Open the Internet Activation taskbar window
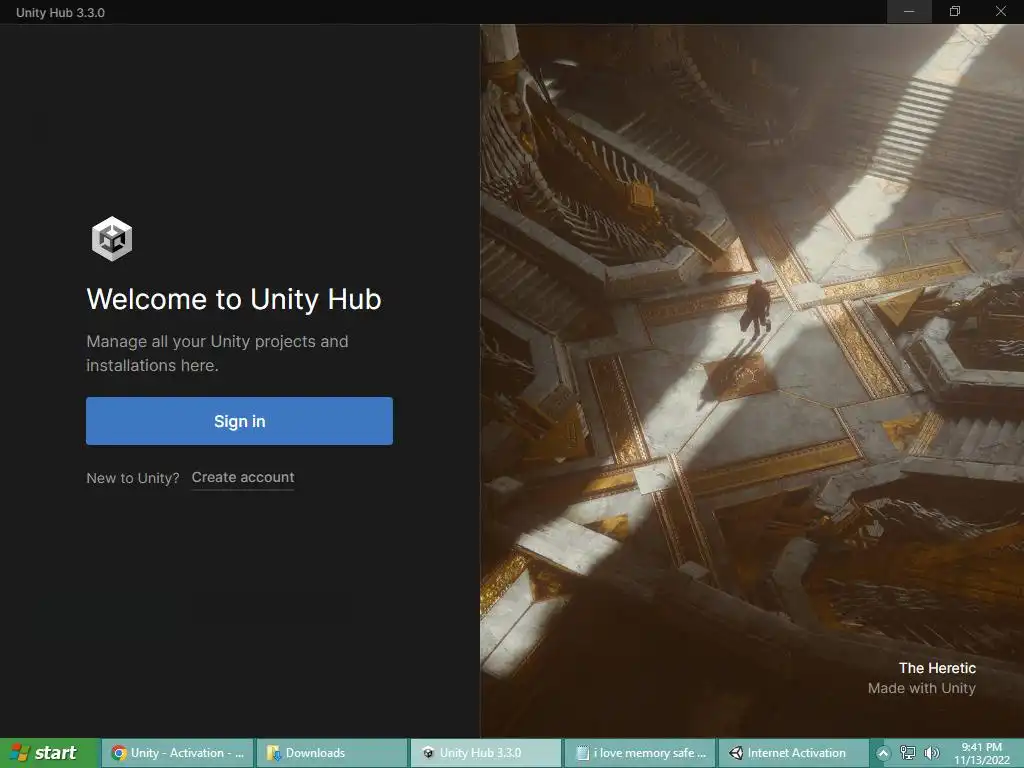Screen dimensions: 1024x768 [794, 753]
